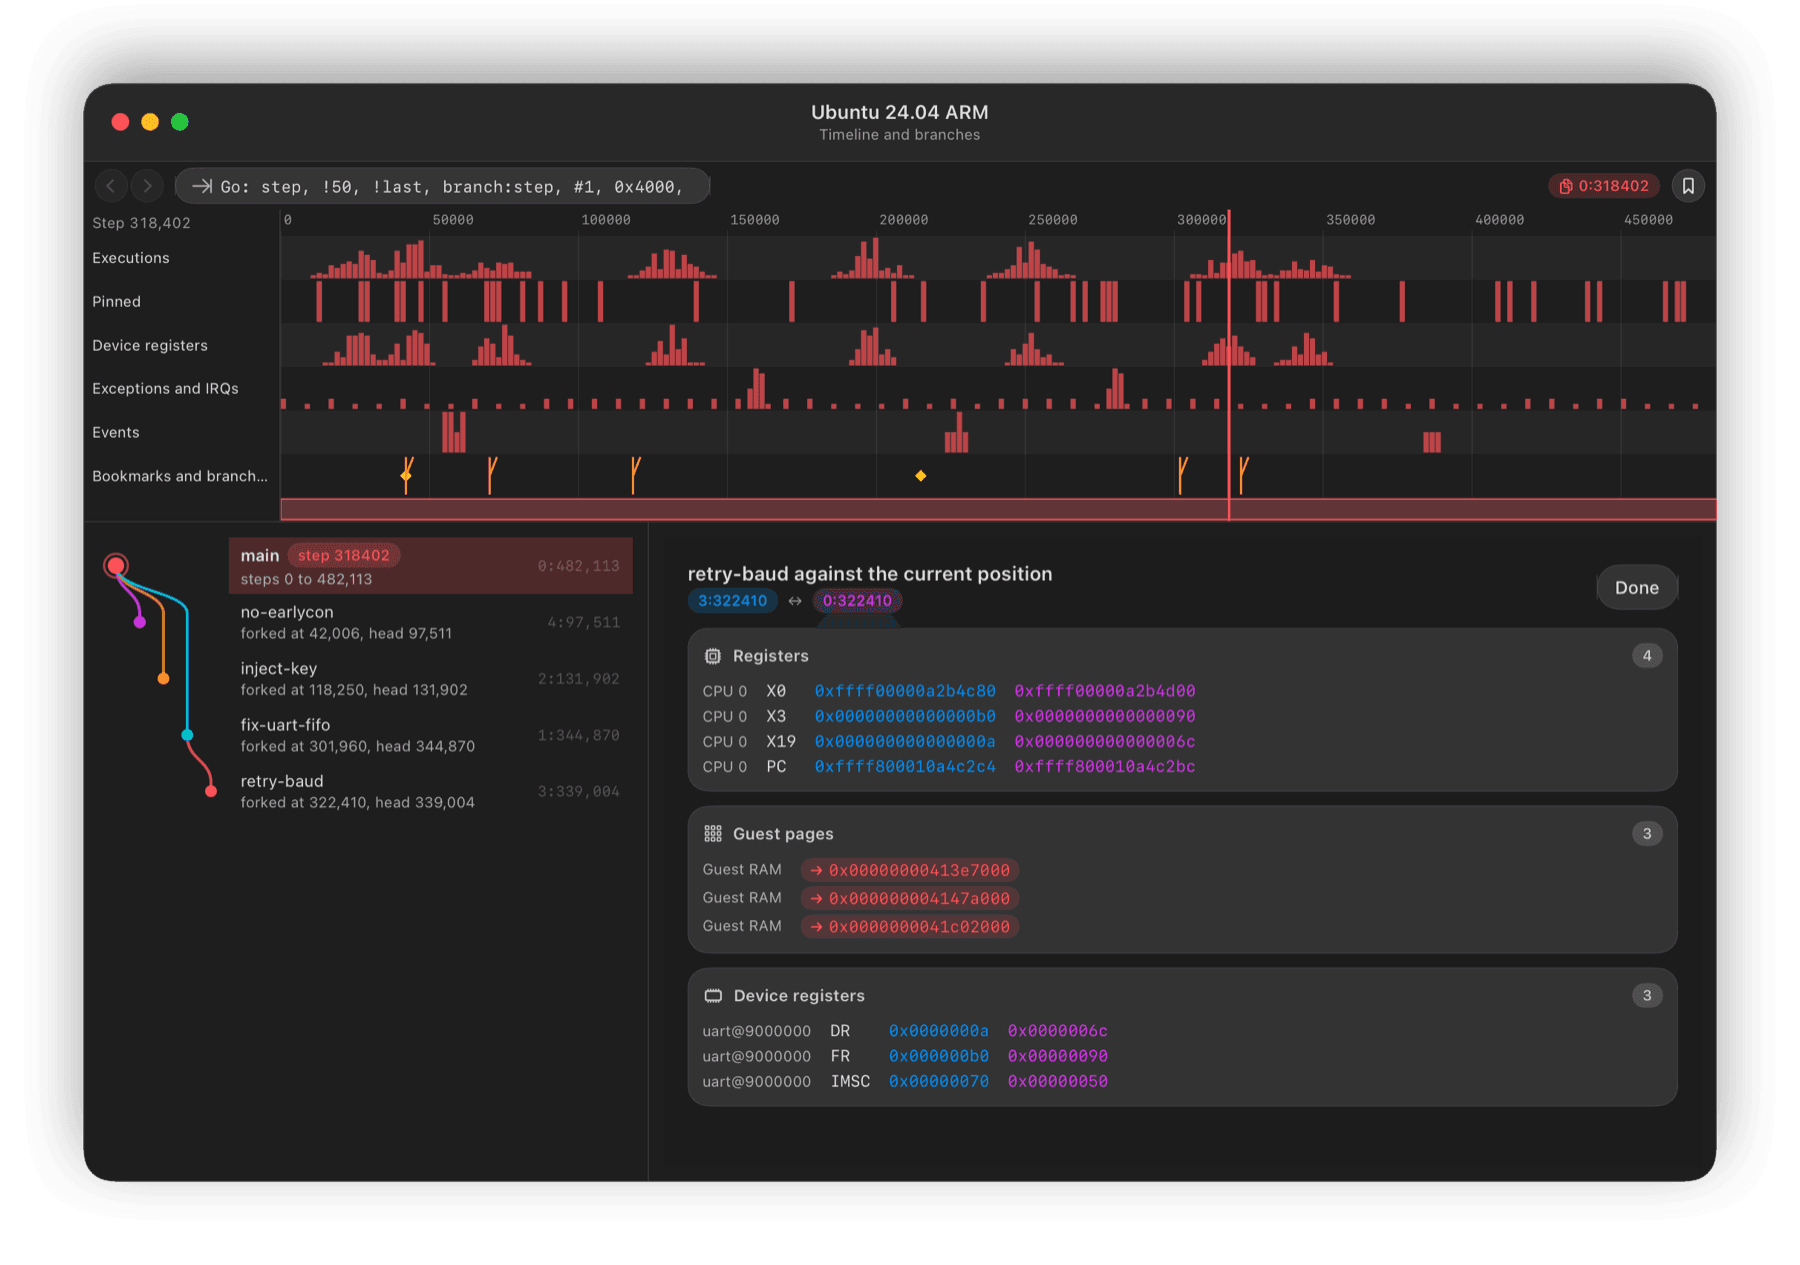This screenshot has height=1265, width=1800.
Task: Click the blue 3:322410 position tag
Action: click(x=732, y=601)
